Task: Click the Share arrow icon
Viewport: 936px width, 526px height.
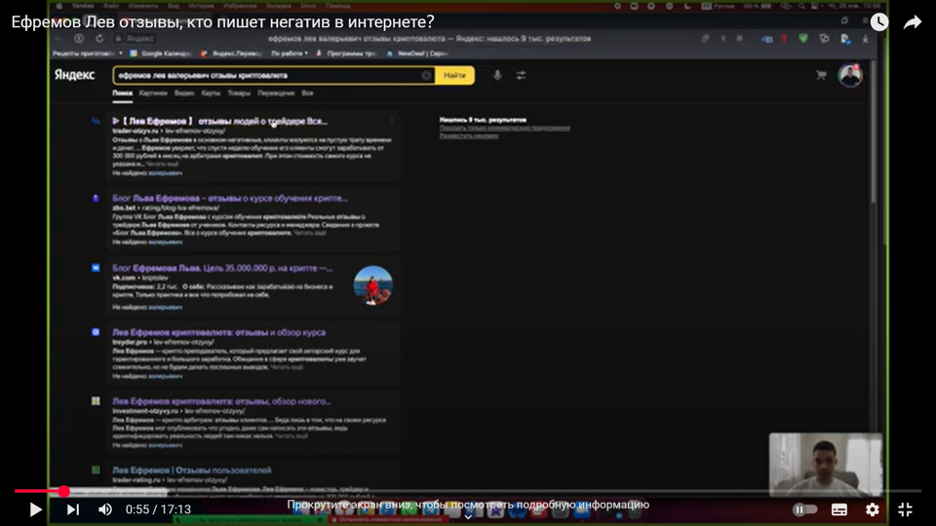Action: 912,23
